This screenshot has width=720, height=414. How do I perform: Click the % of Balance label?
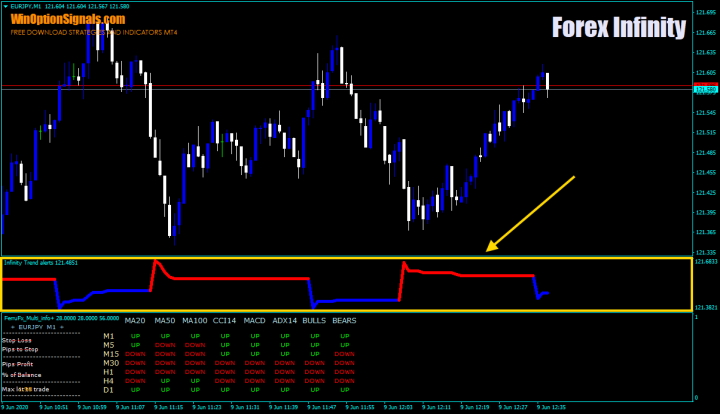[22, 375]
